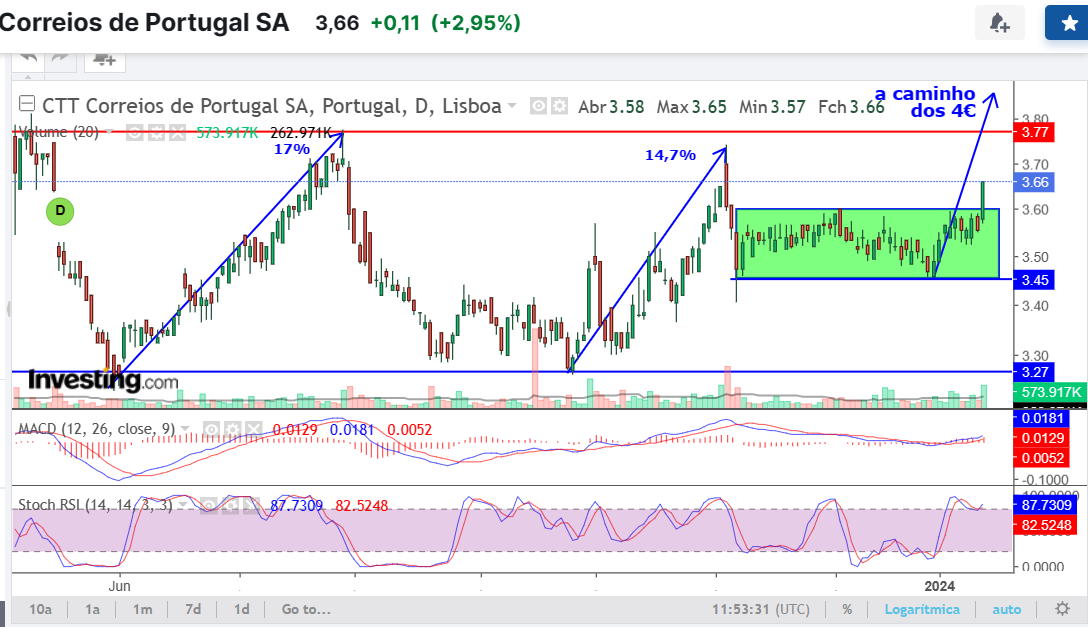Click the MACD 0.0052 axis label
This screenshot has width=1088, height=627.
(1042, 458)
